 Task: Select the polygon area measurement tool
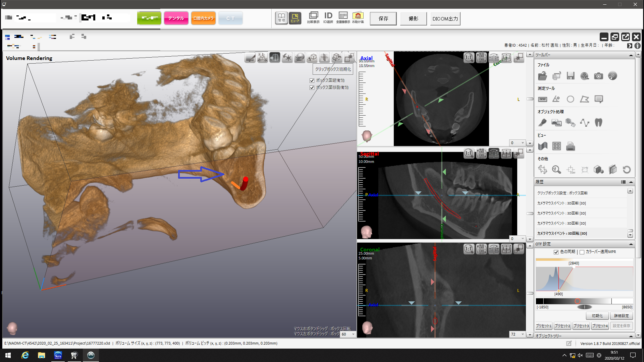(x=584, y=99)
